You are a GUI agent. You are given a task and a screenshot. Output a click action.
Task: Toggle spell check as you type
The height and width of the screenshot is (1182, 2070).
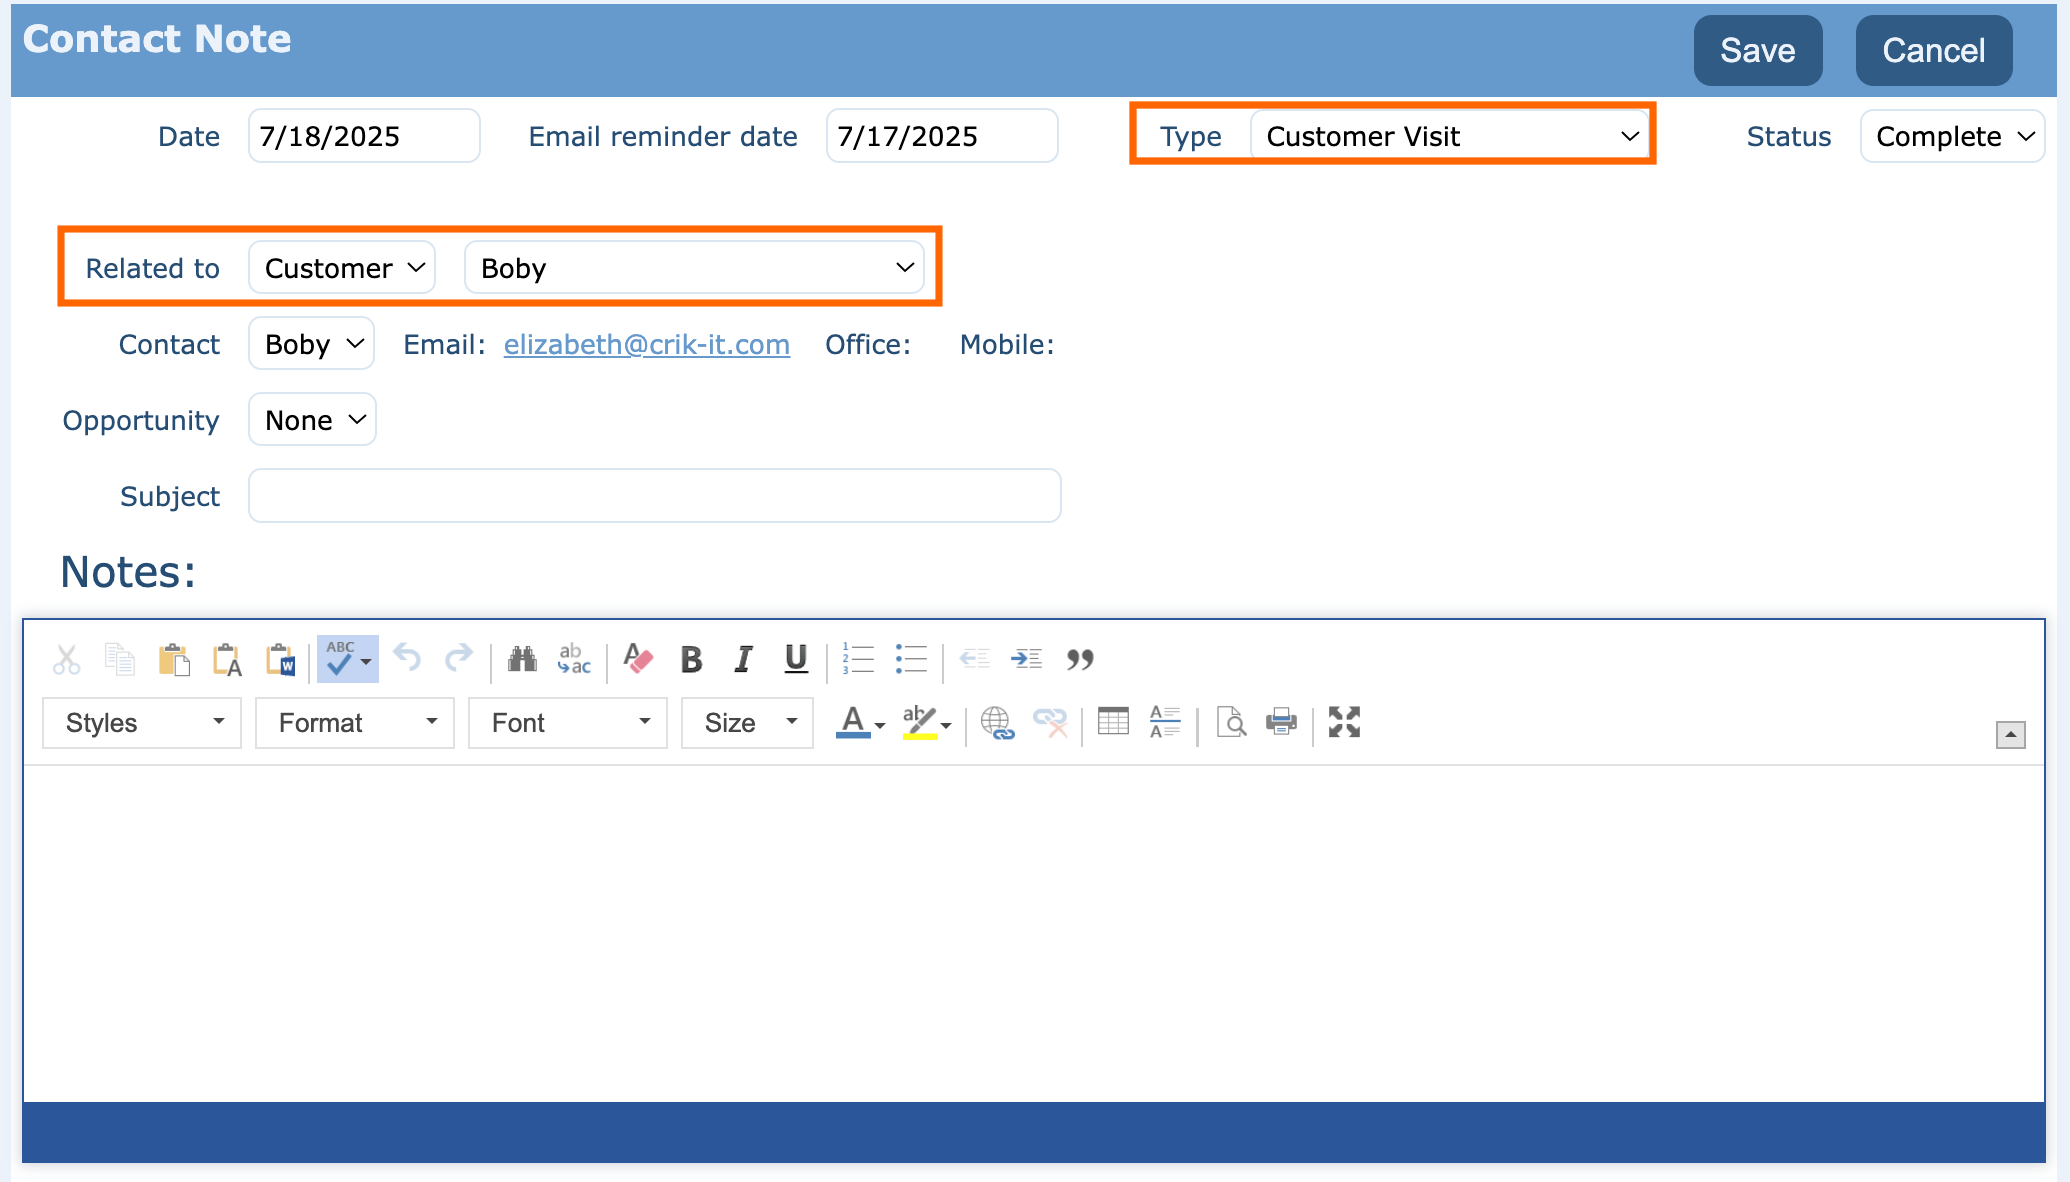340,659
